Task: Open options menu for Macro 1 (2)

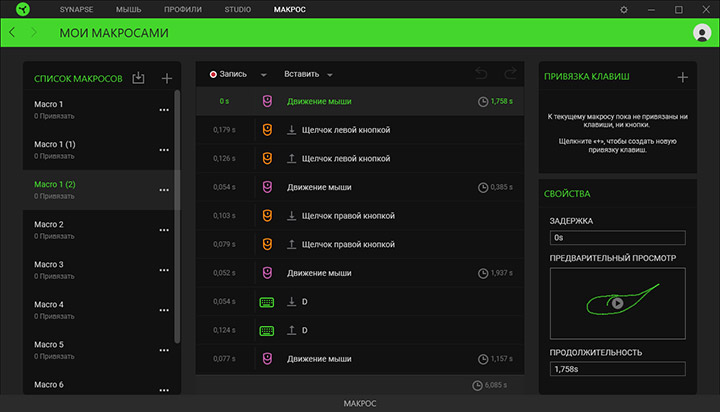Action: pyautogui.click(x=164, y=190)
